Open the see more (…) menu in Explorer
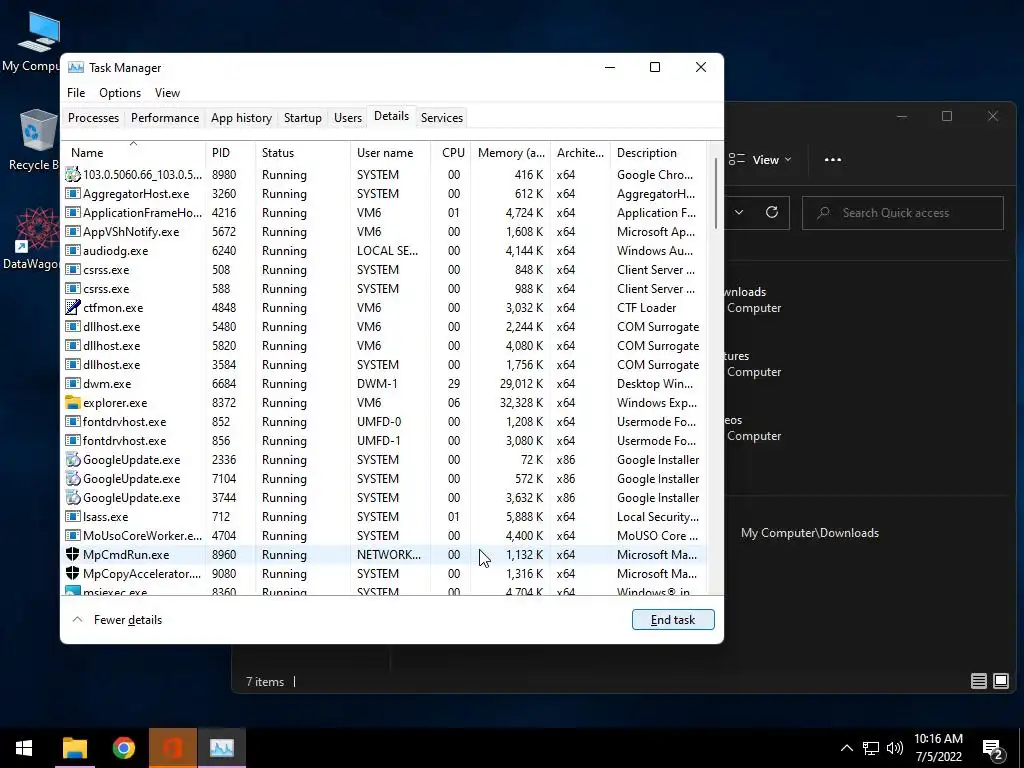Image resolution: width=1024 pixels, height=768 pixels. (833, 159)
